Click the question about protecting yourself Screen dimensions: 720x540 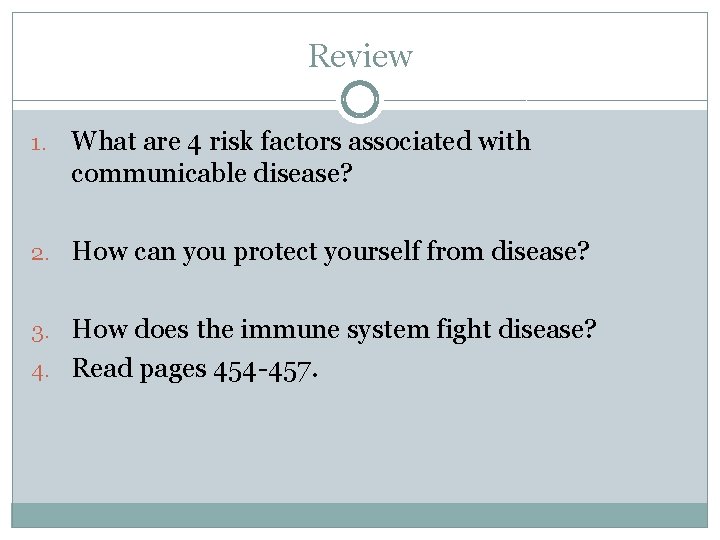(x=331, y=252)
